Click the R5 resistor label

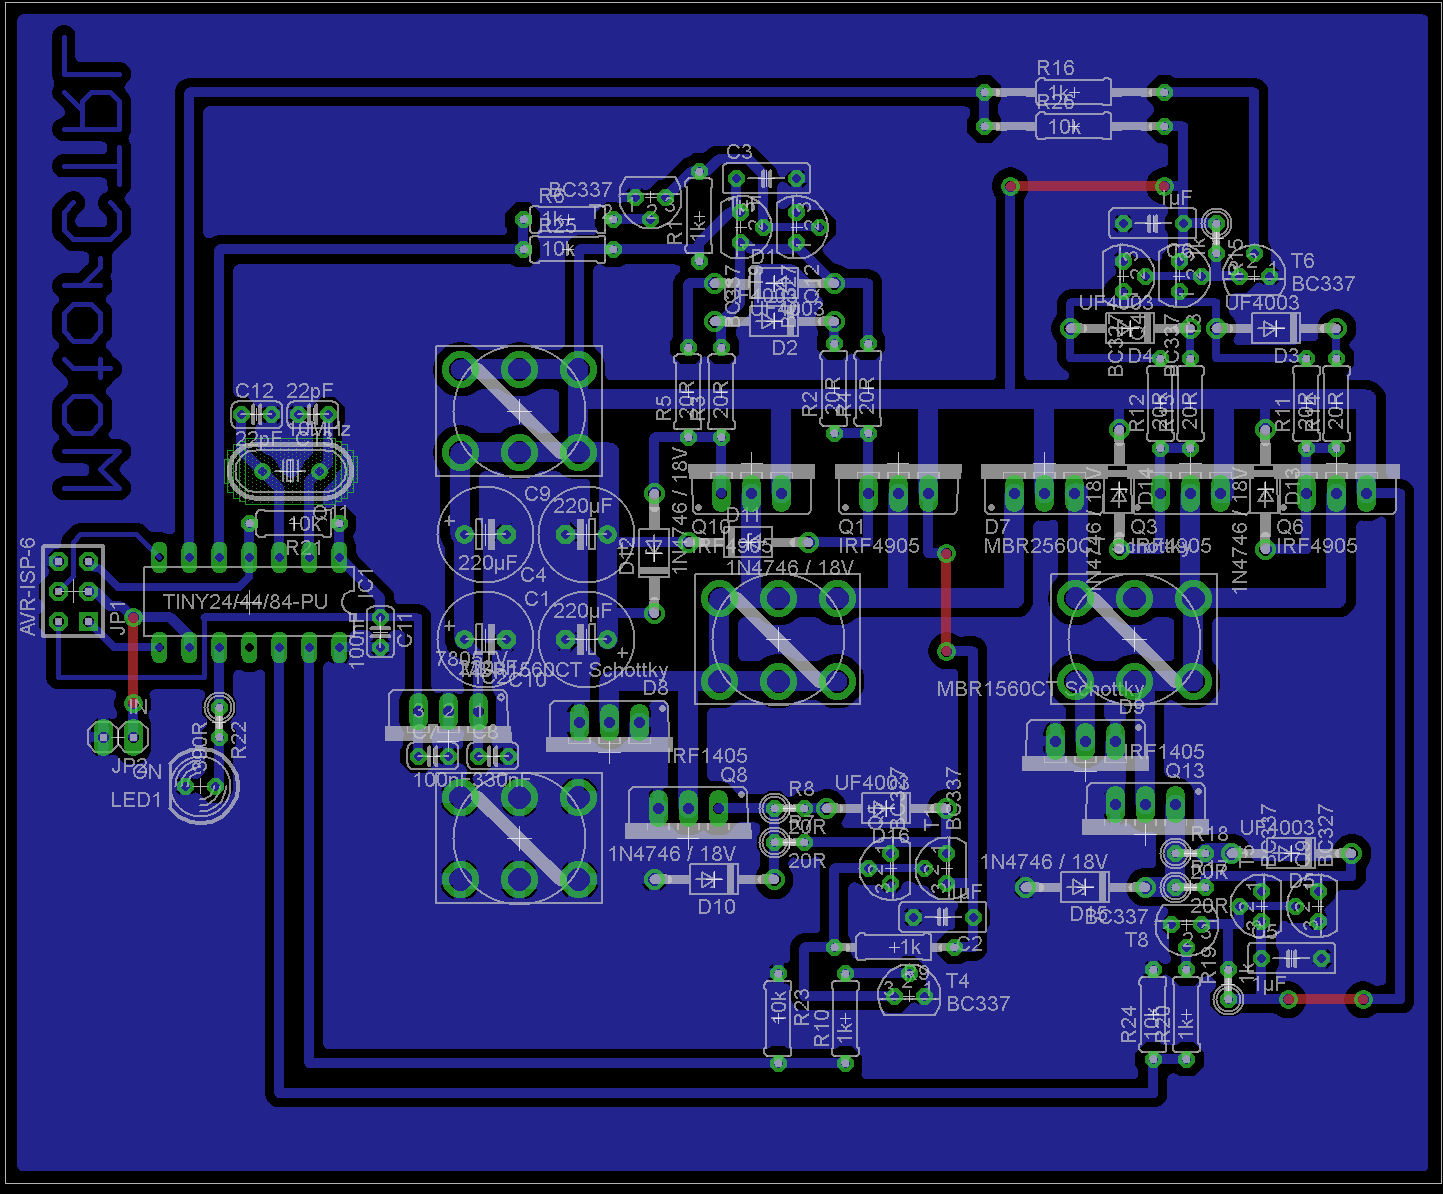[663, 408]
